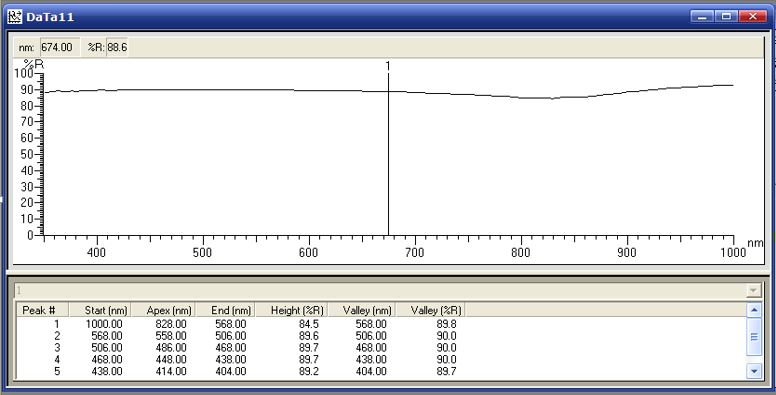Click the table scrollbar thumb
This screenshot has height=395, width=776.
pyautogui.click(x=754, y=337)
